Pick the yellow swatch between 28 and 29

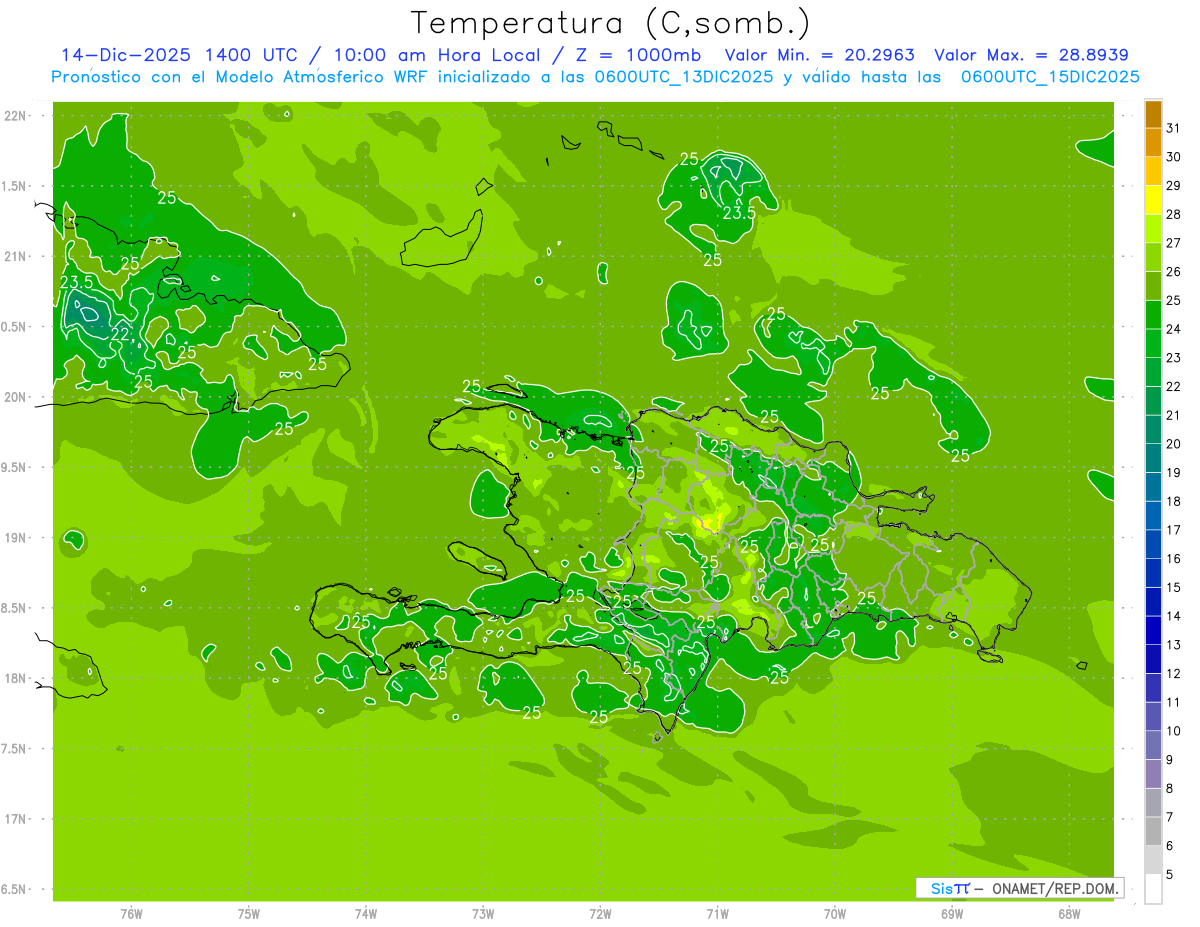coord(1153,200)
